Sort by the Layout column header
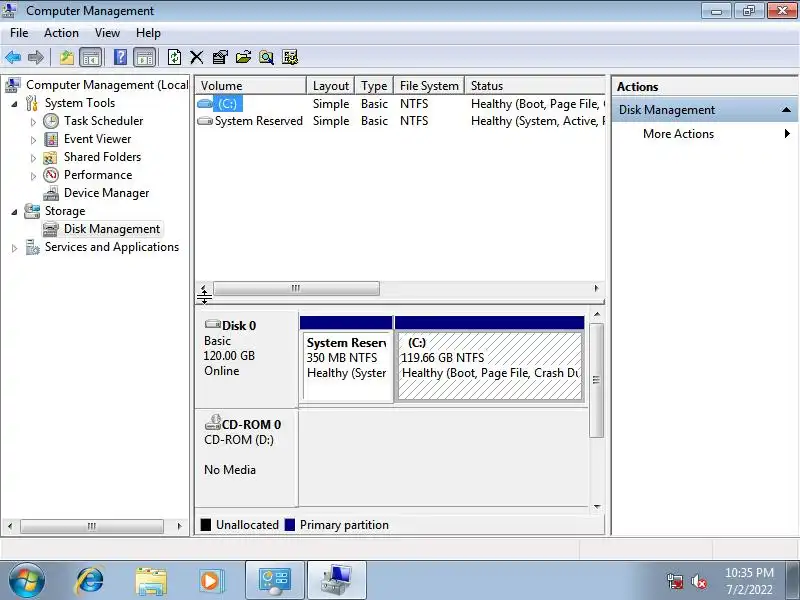800x600 pixels. [x=331, y=86]
